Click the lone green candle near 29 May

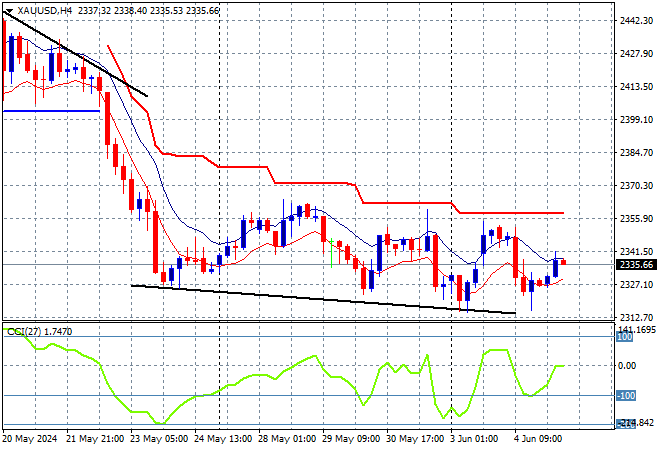[x=332, y=253]
